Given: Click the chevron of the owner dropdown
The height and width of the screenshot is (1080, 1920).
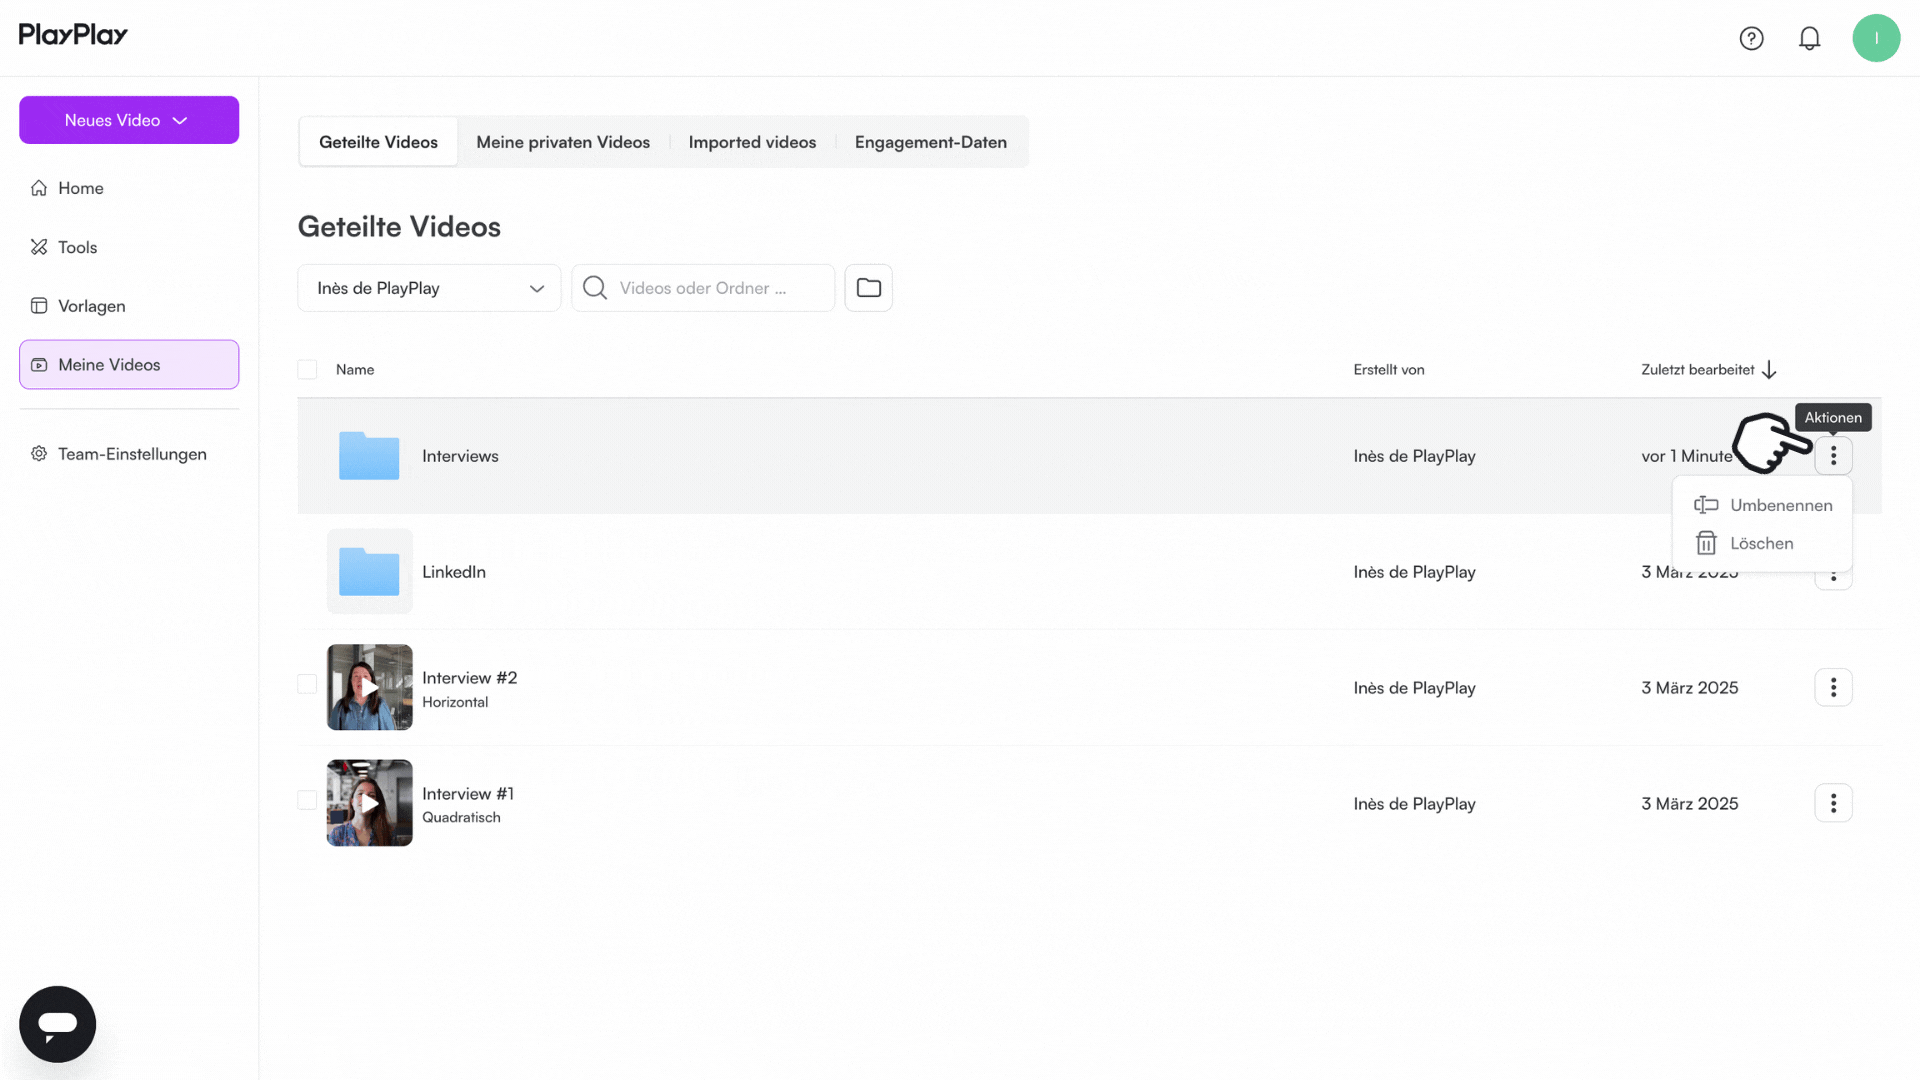Looking at the screenshot, I should click(x=537, y=289).
